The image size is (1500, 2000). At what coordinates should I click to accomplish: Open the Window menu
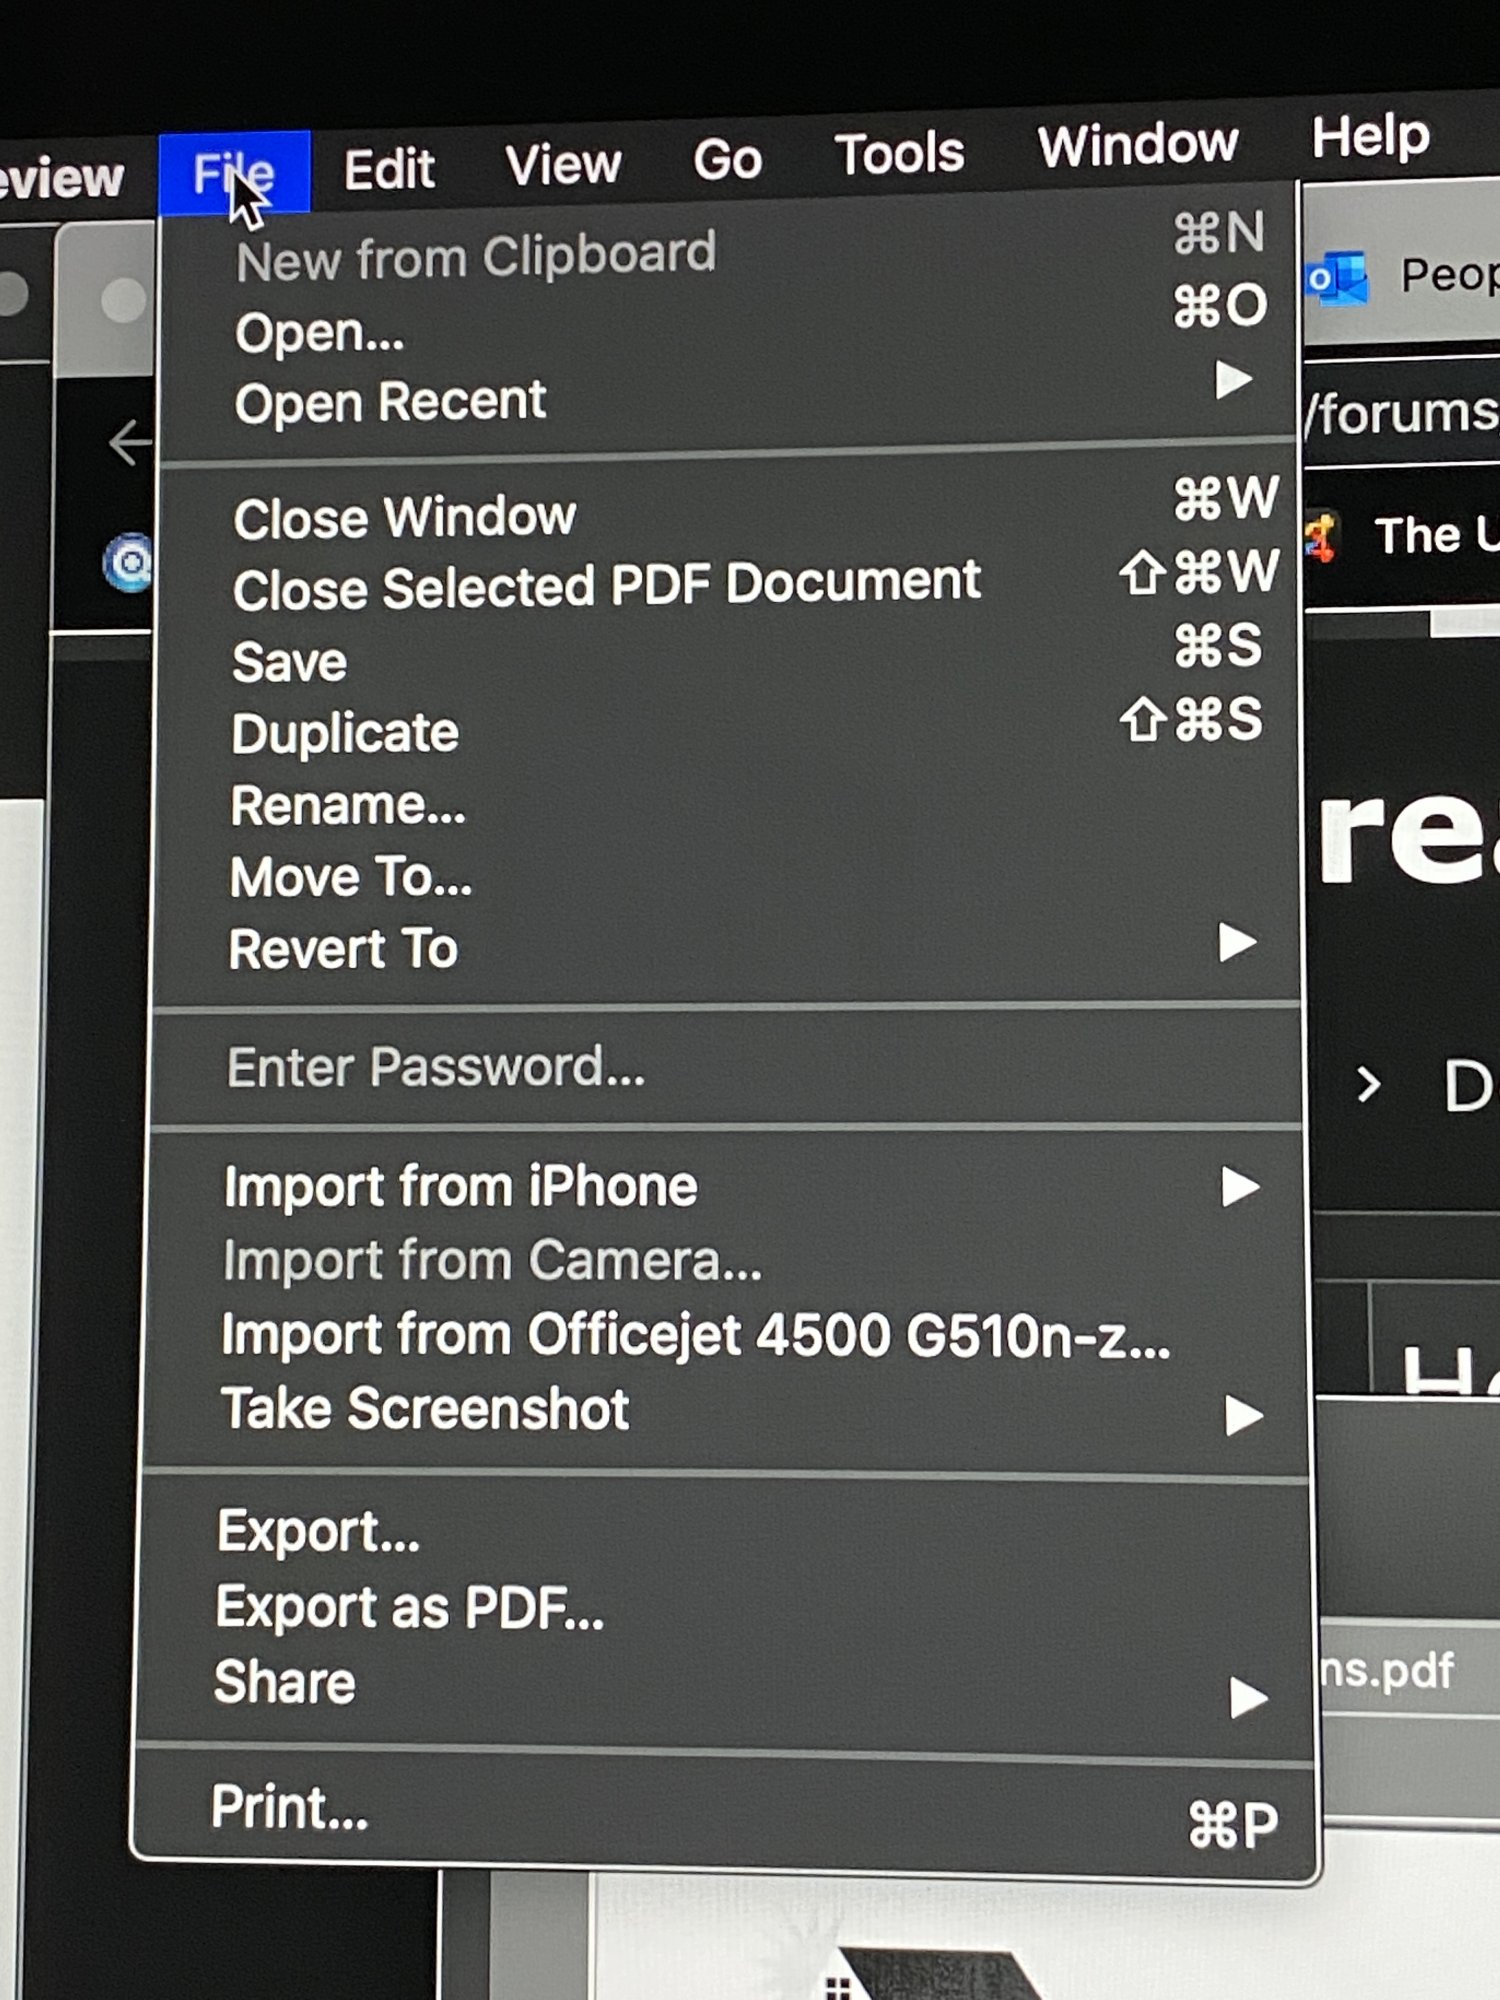[x=1138, y=145]
